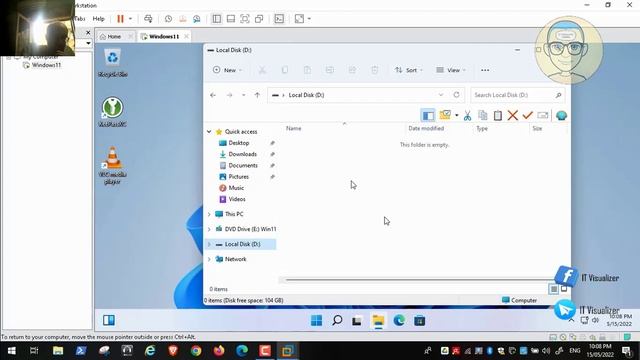Open the power options dropdown beside the pause icon
The image size is (640, 360).
click(x=130, y=19)
